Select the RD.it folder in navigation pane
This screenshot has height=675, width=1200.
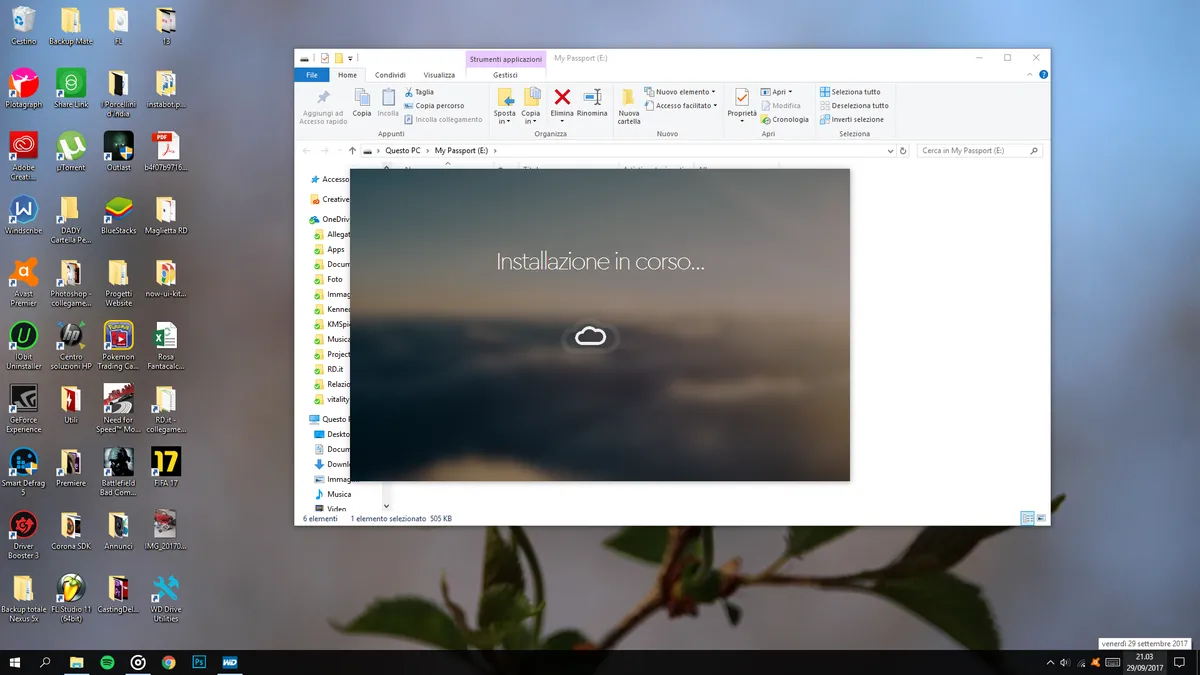(331, 369)
